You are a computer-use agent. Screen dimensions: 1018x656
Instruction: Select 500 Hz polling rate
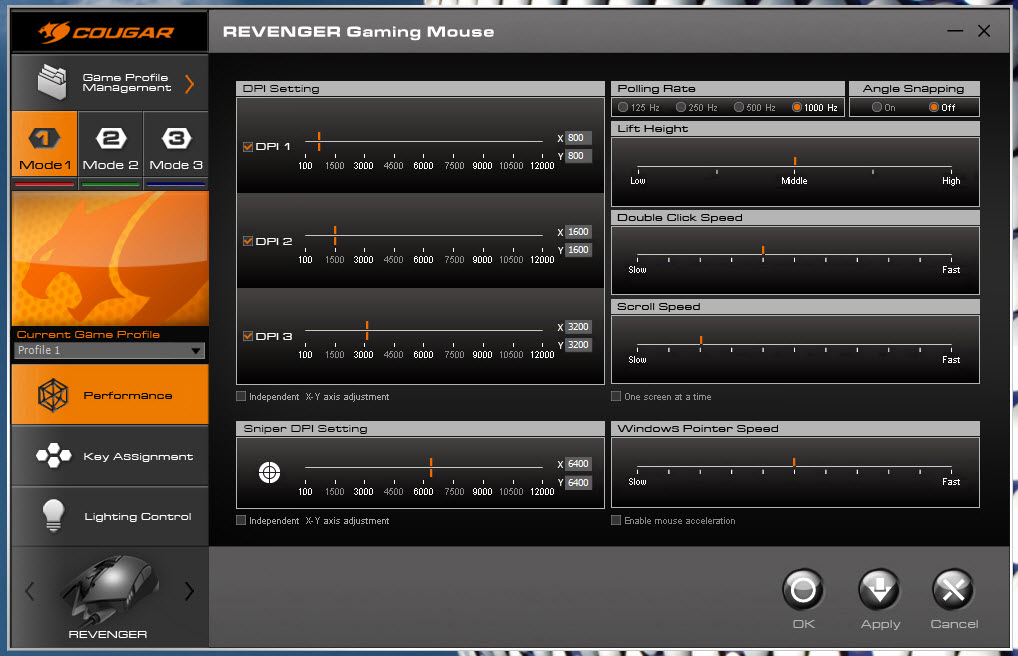coord(739,107)
